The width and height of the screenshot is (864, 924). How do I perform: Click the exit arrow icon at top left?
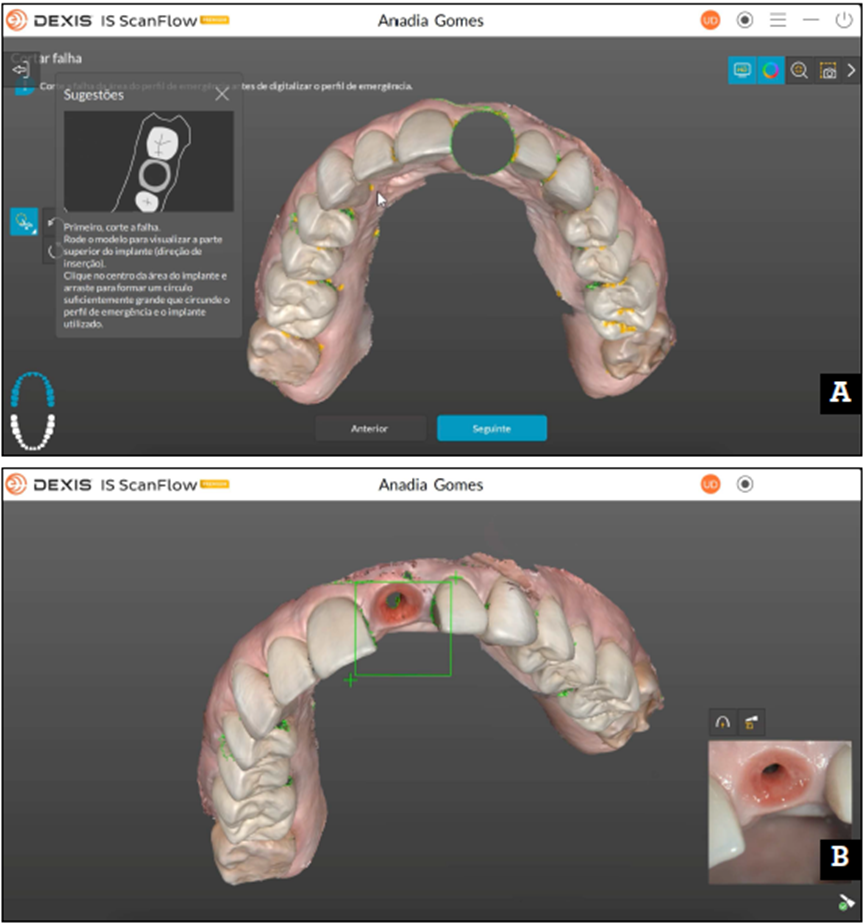pyautogui.click(x=20, y=70)
